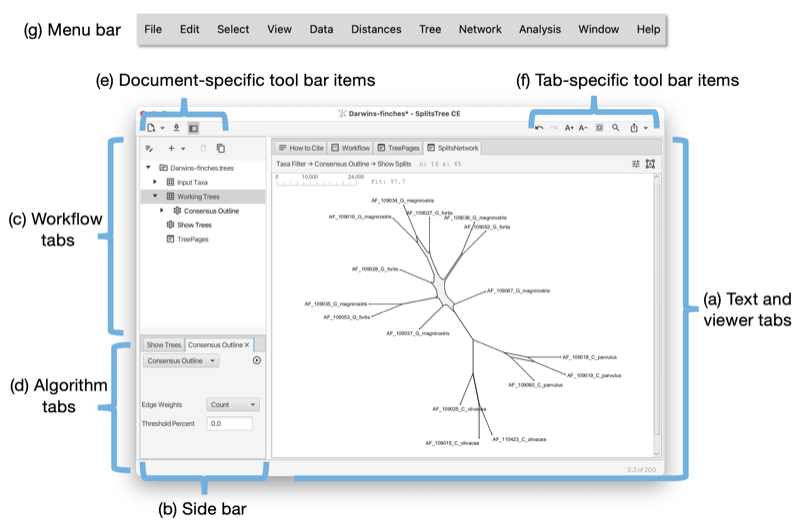This screenshot has height=527, width=800.
Task: Expand the Input Taxa tree node
Action: (x=155, y=182)
